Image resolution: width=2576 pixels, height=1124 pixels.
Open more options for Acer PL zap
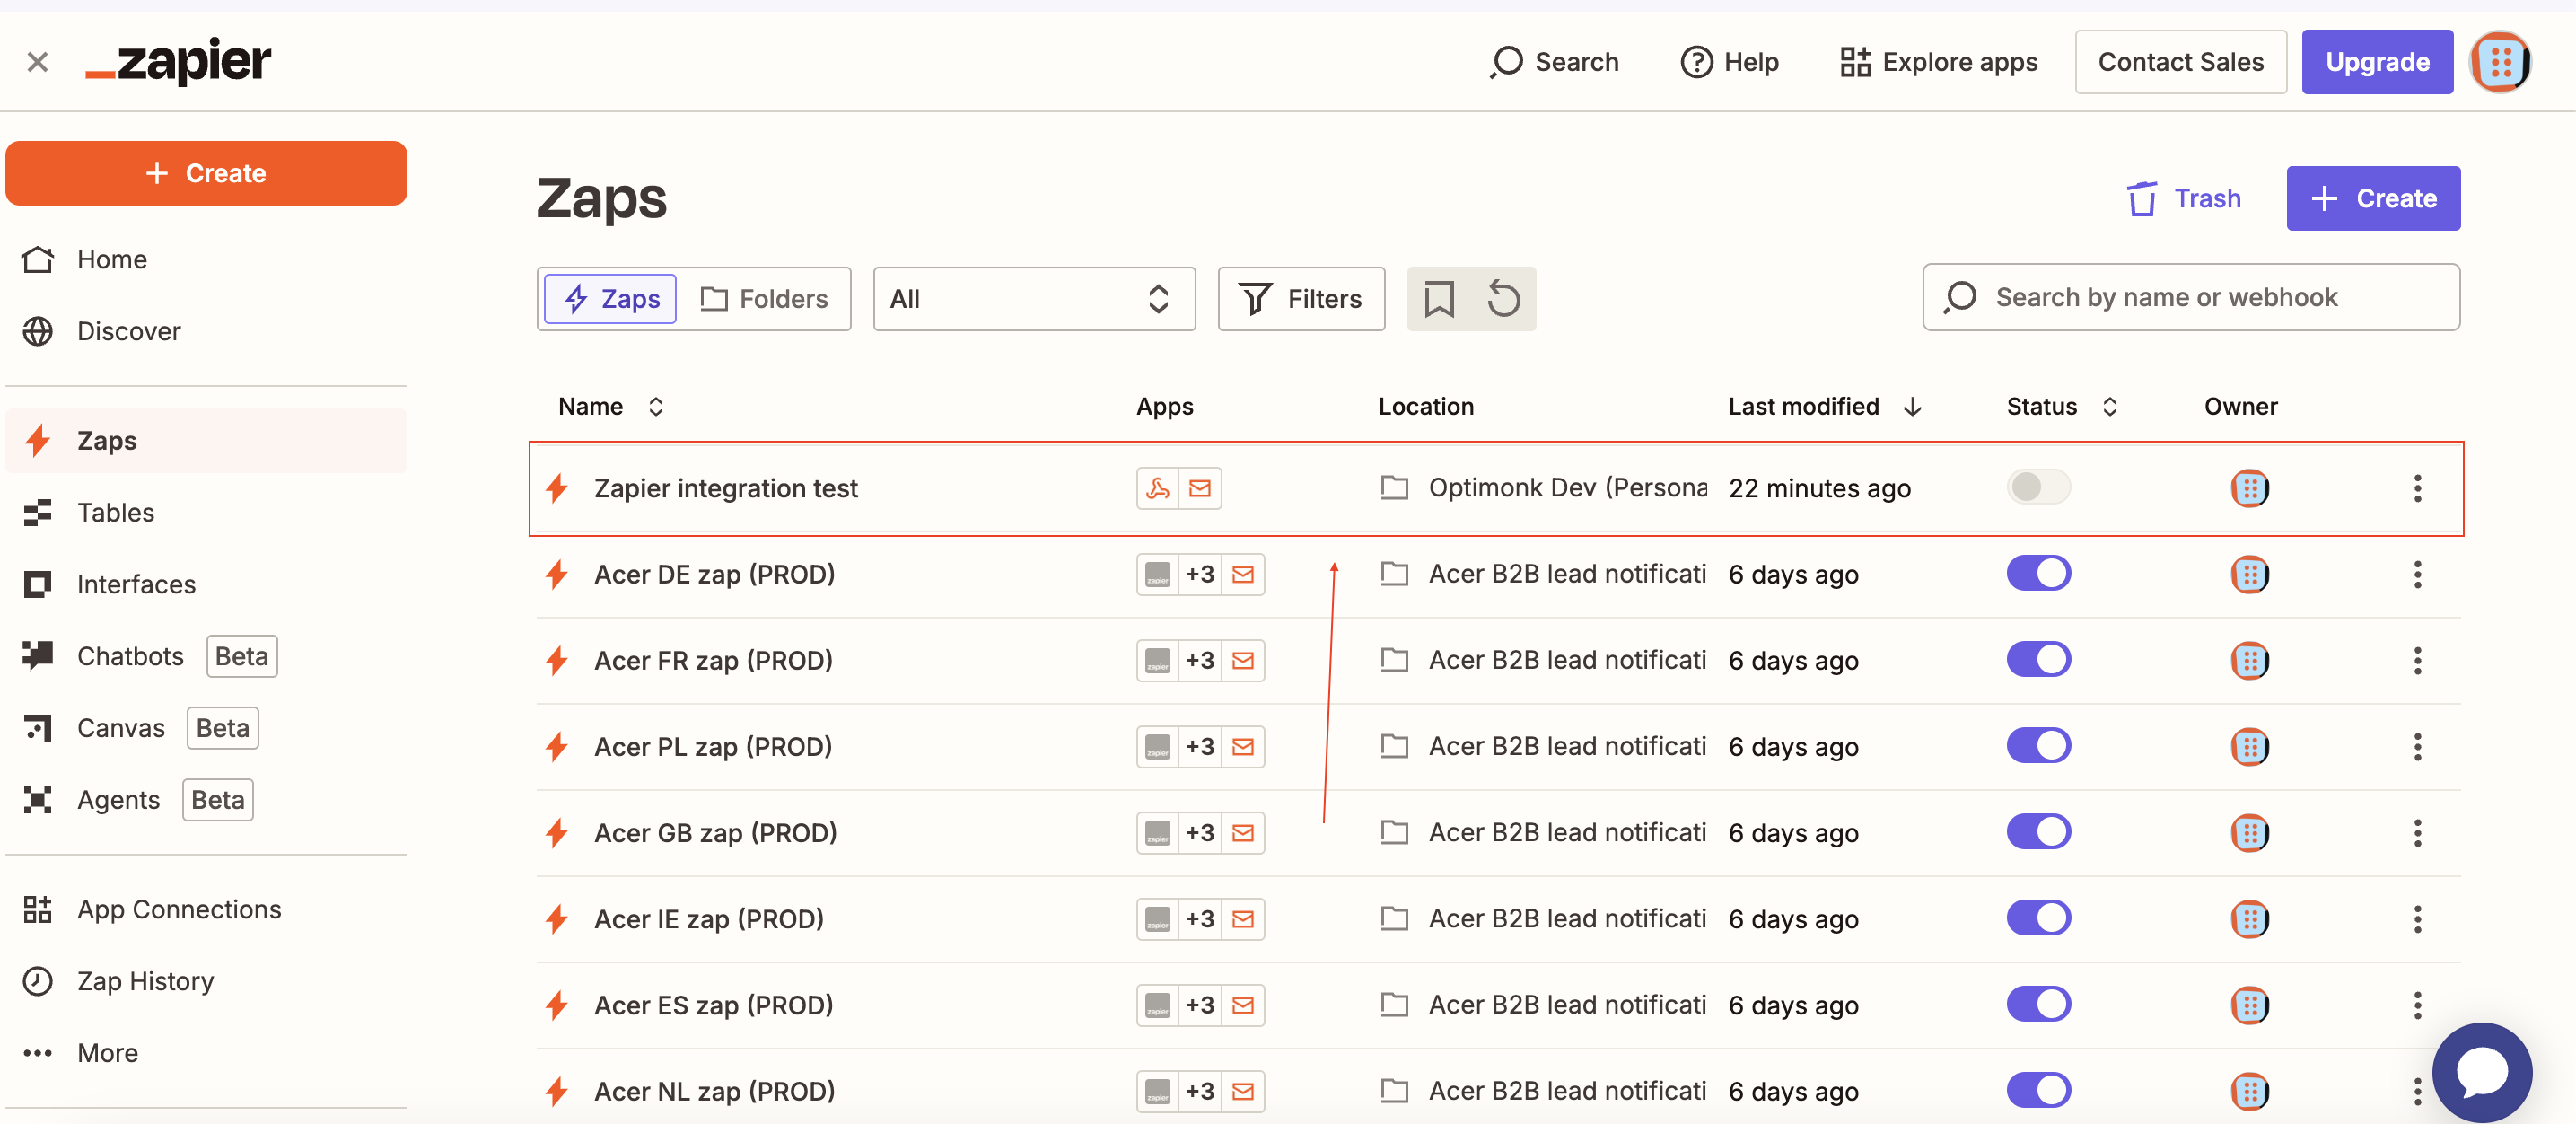coord(2417,746)
